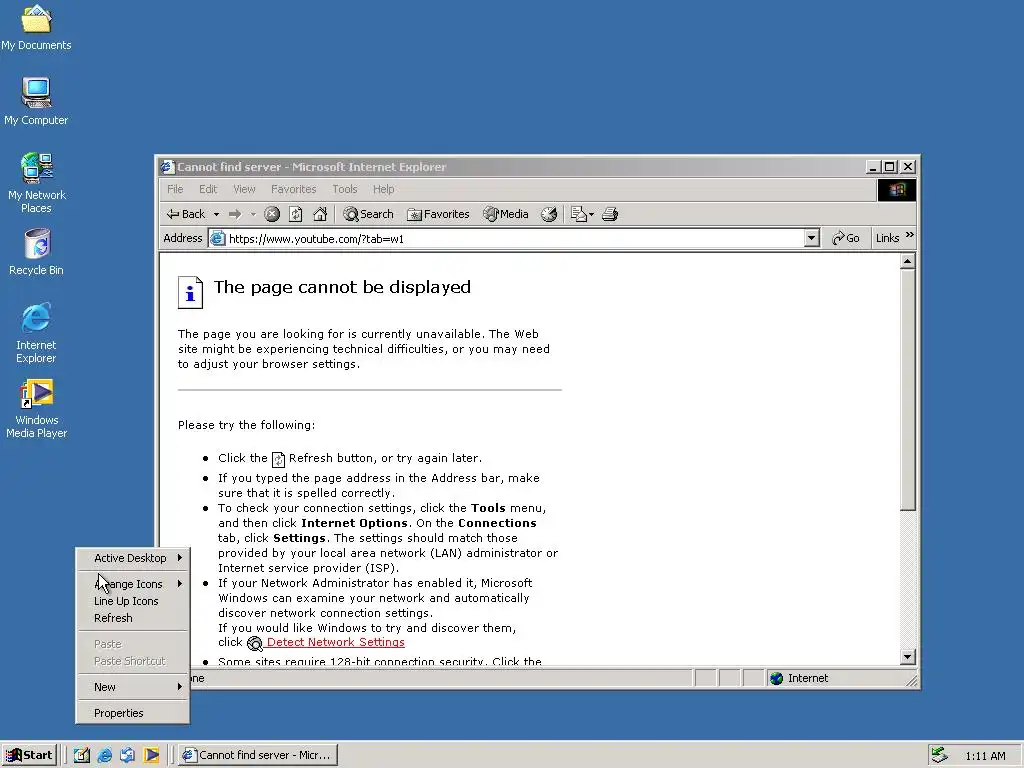The height and width of the screenshot is (768, 1024).
Task: Click Show Desktop quick launch icon
Action: click(82, 755)
